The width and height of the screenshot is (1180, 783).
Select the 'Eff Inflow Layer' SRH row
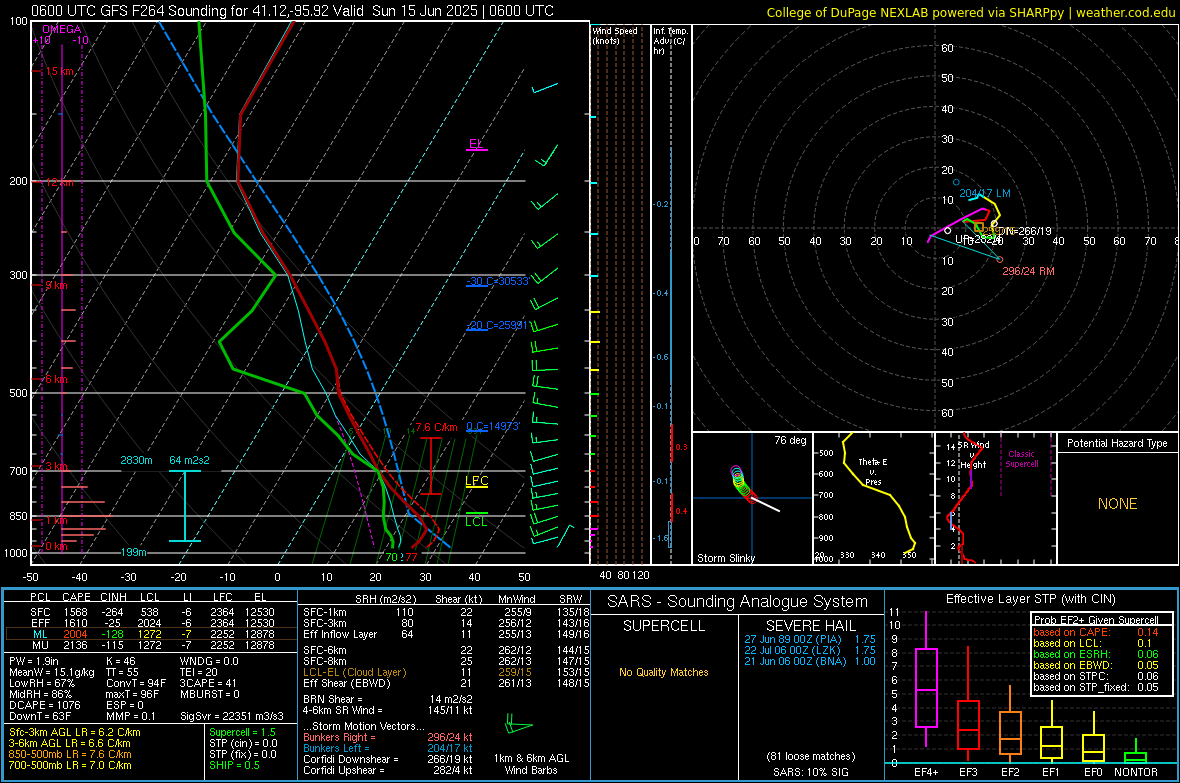(446, 634)
